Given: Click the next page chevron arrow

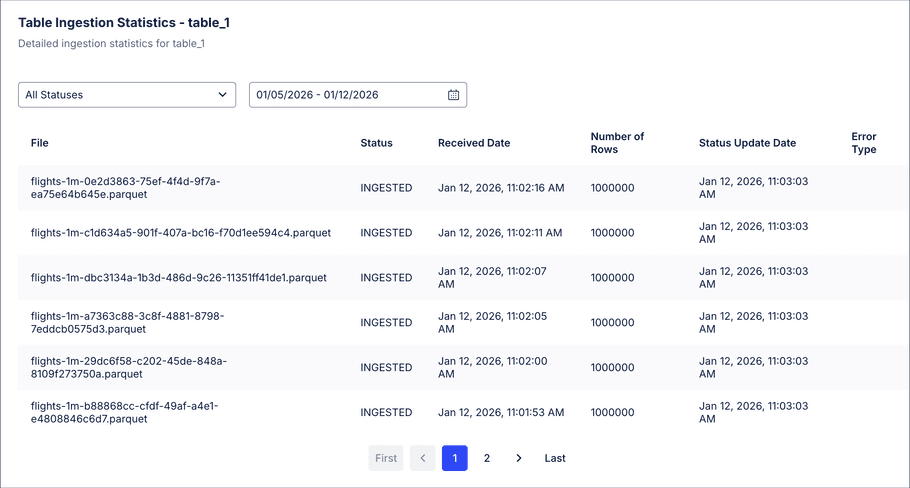Looking at the screenshot, I should (518, 458).
